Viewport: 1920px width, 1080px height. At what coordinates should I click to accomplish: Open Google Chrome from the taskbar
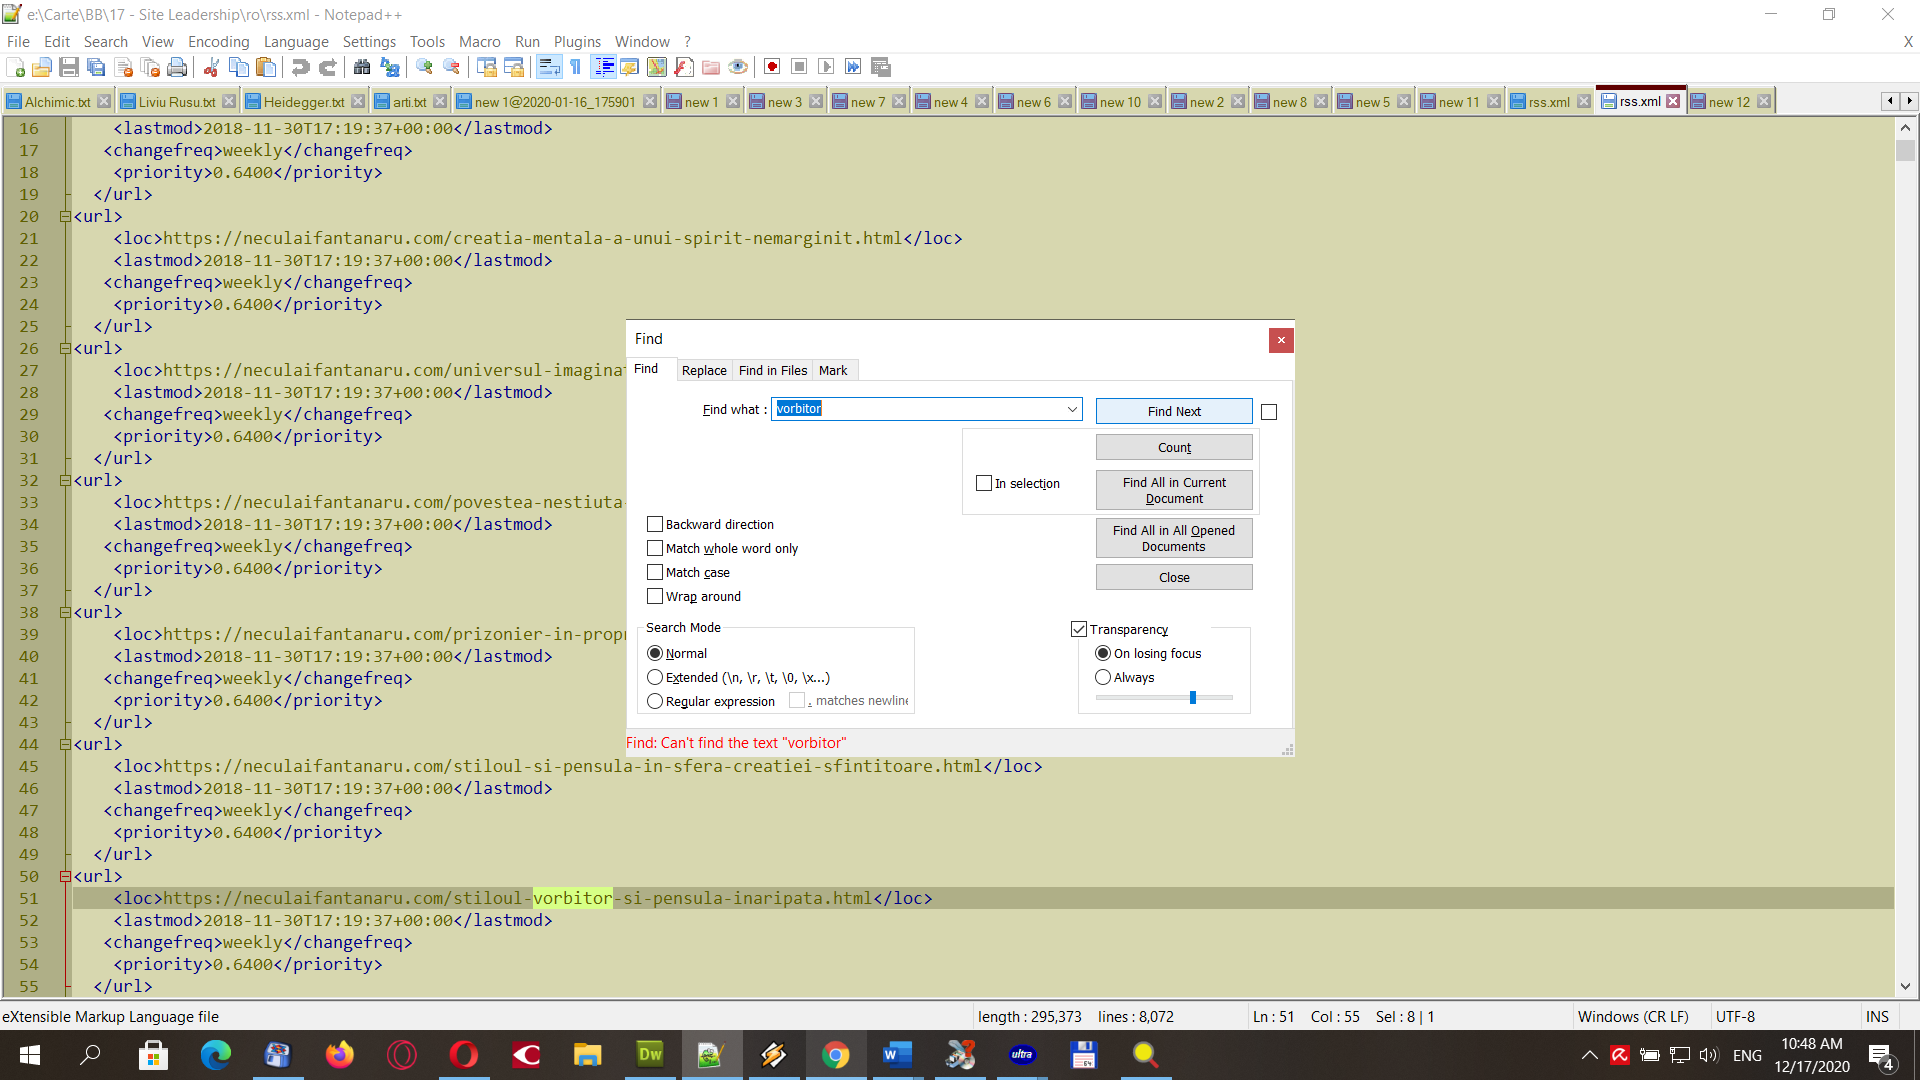tap(836, 1055)
